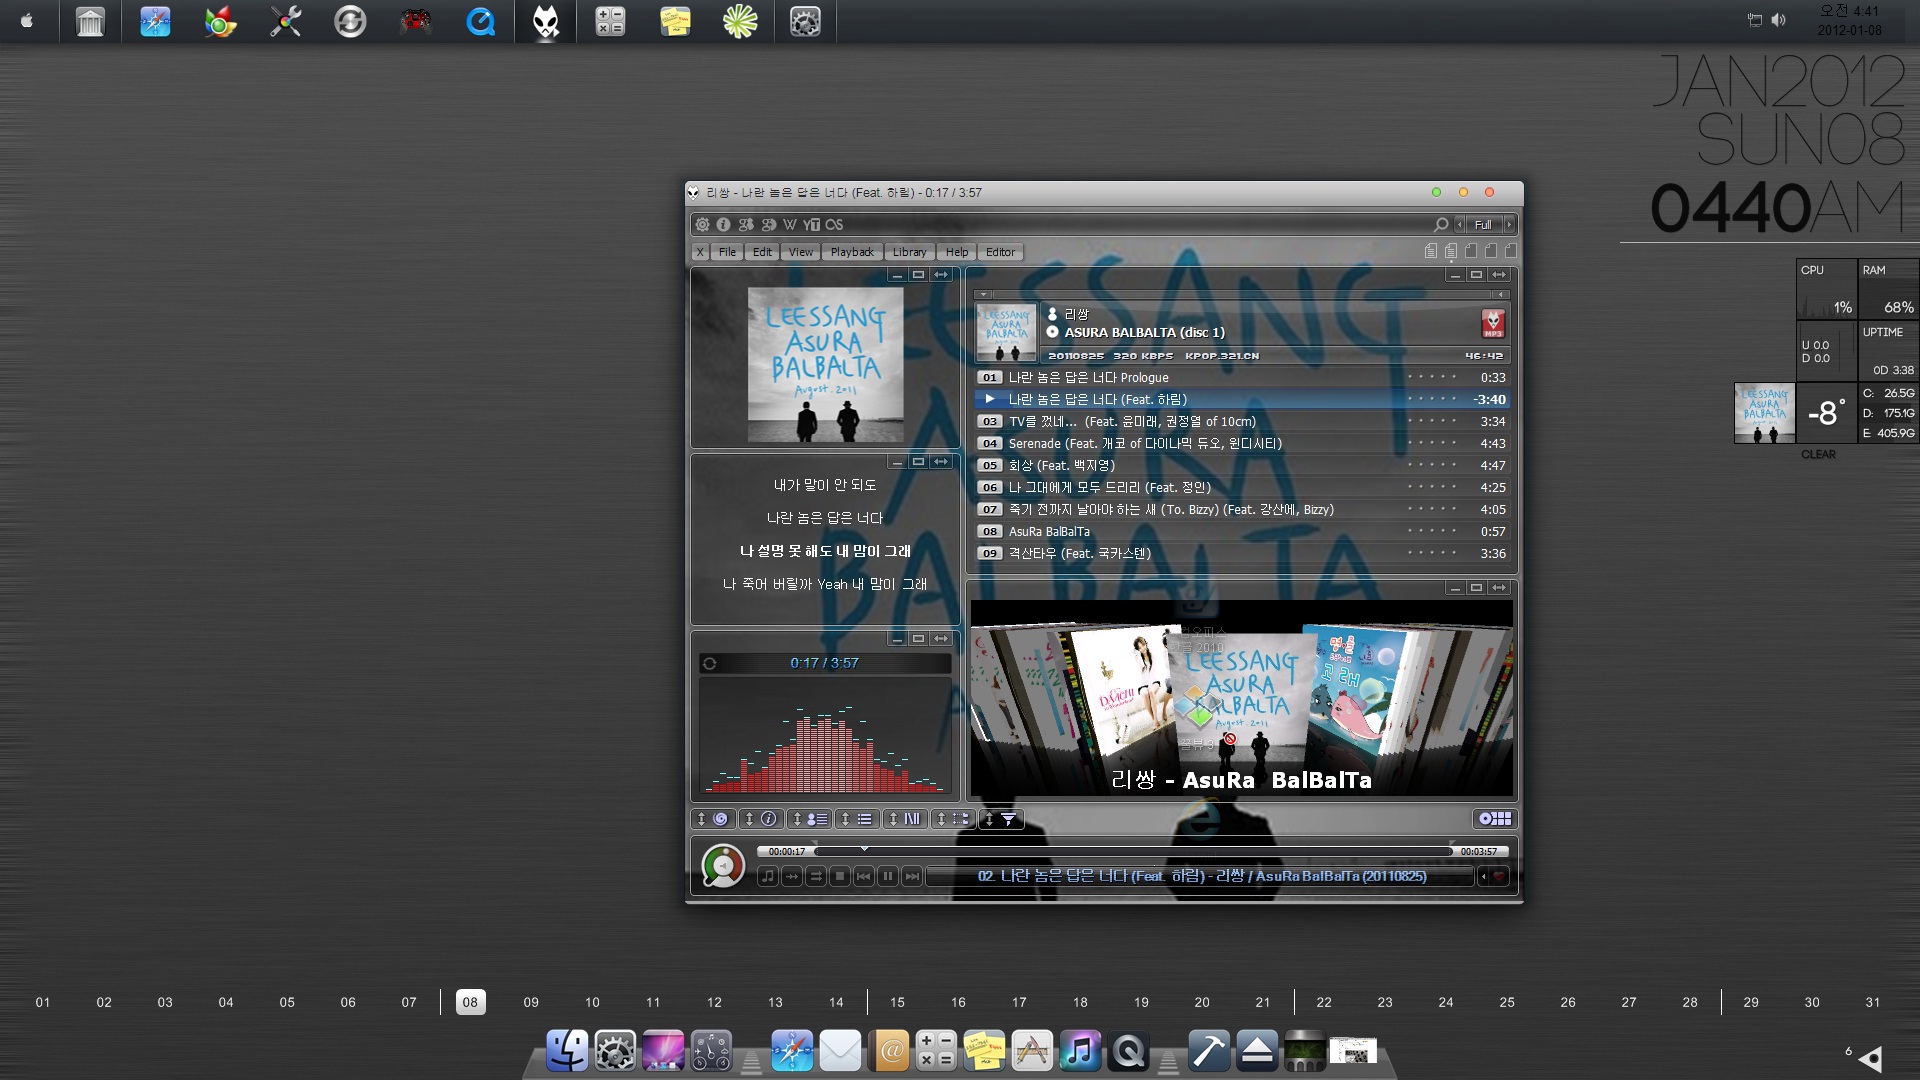This screenshot has height=1080, width=1920.
Task: Click the MP3 codec badge icon
Action: coord(1493,323)
